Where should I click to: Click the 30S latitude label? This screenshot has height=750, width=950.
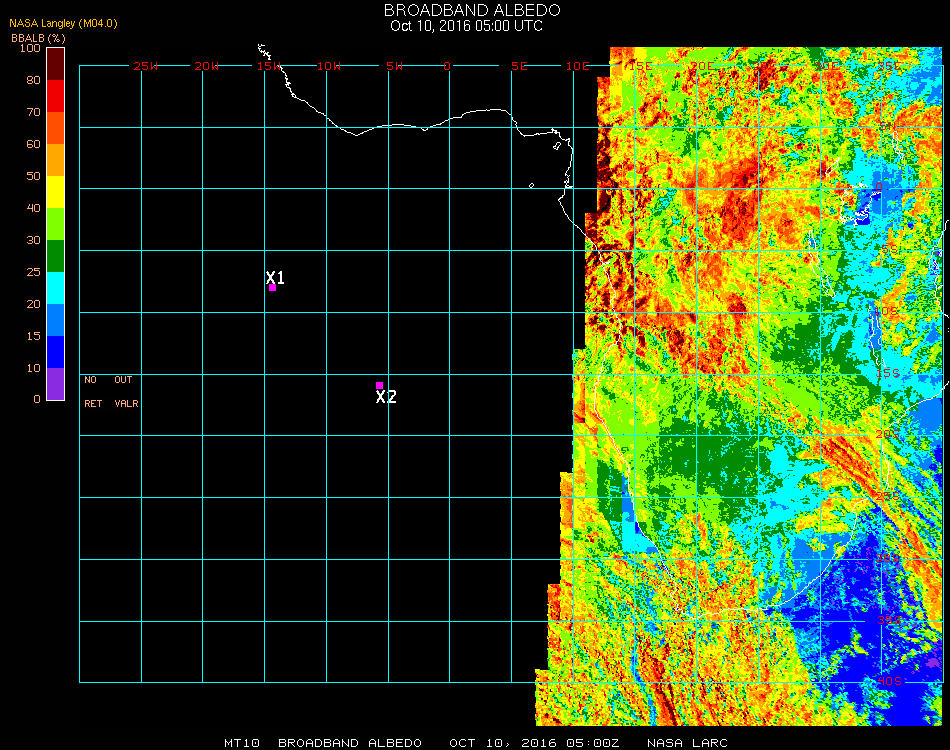coord(888,558)
